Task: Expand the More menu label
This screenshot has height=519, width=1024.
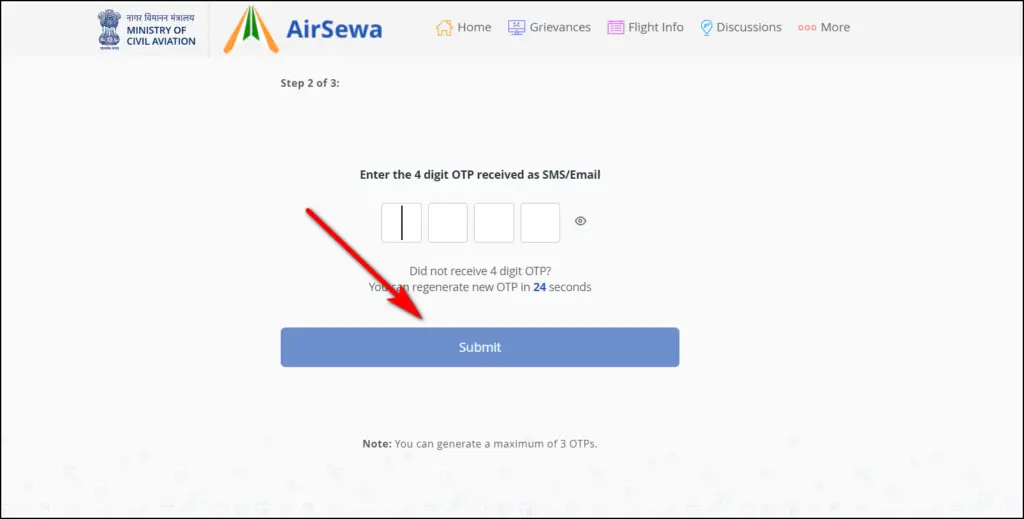Action: point(835,27)
